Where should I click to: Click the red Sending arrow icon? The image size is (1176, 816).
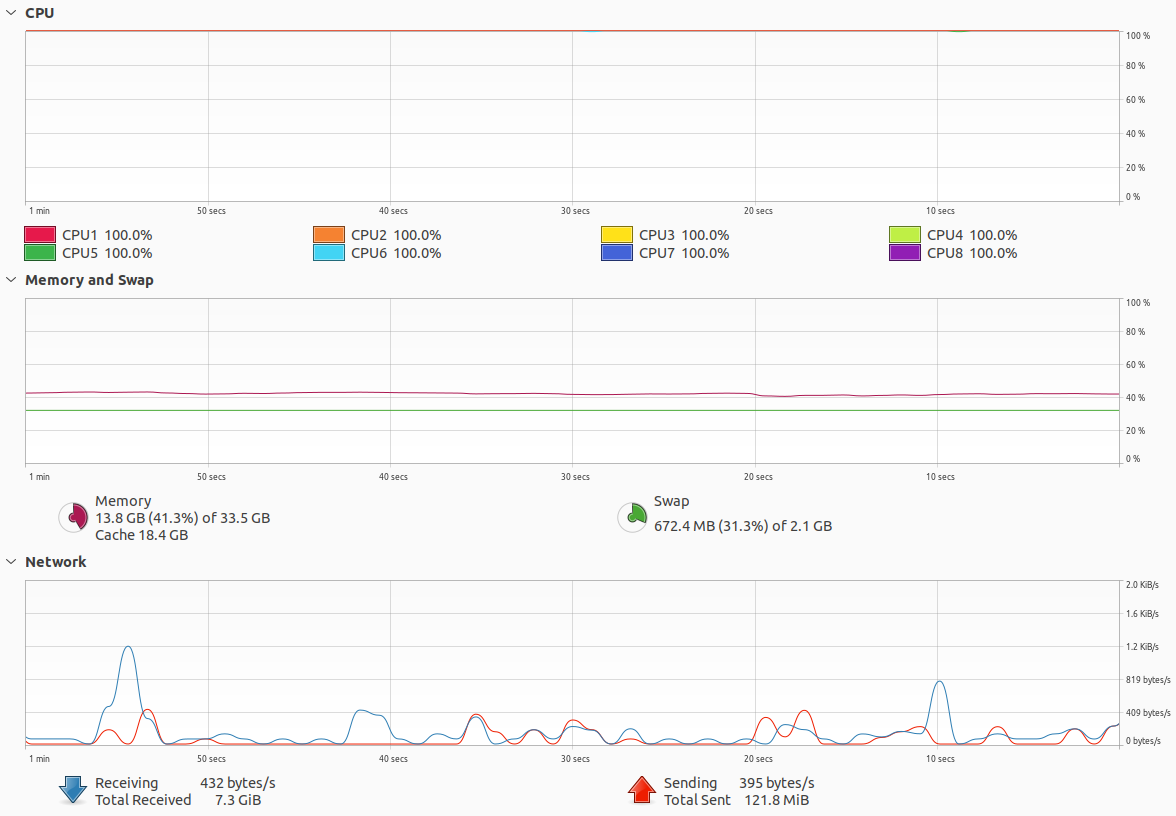[642, 790]
